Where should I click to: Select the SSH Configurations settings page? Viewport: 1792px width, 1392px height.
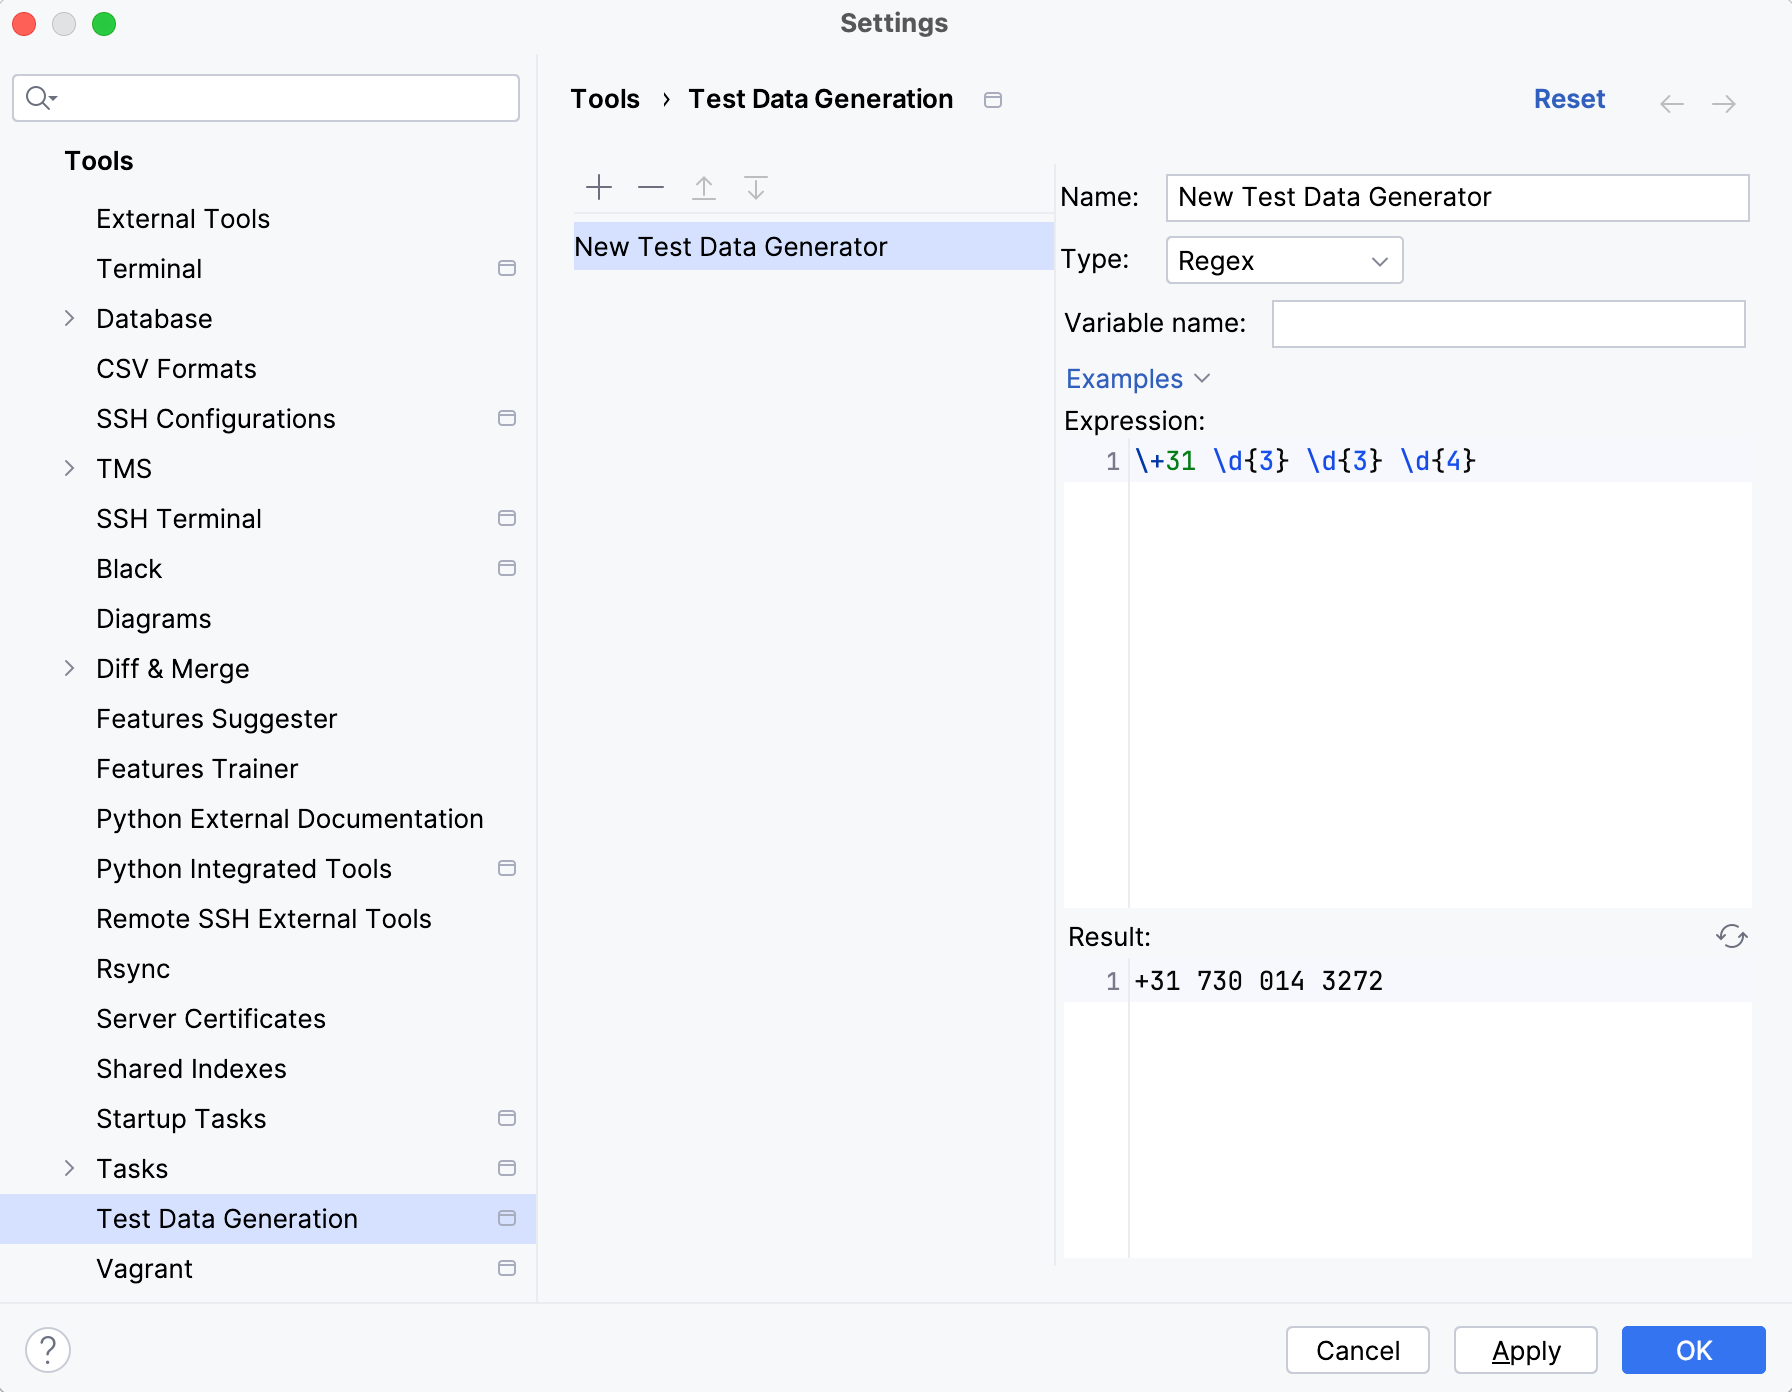coord(216,418)
